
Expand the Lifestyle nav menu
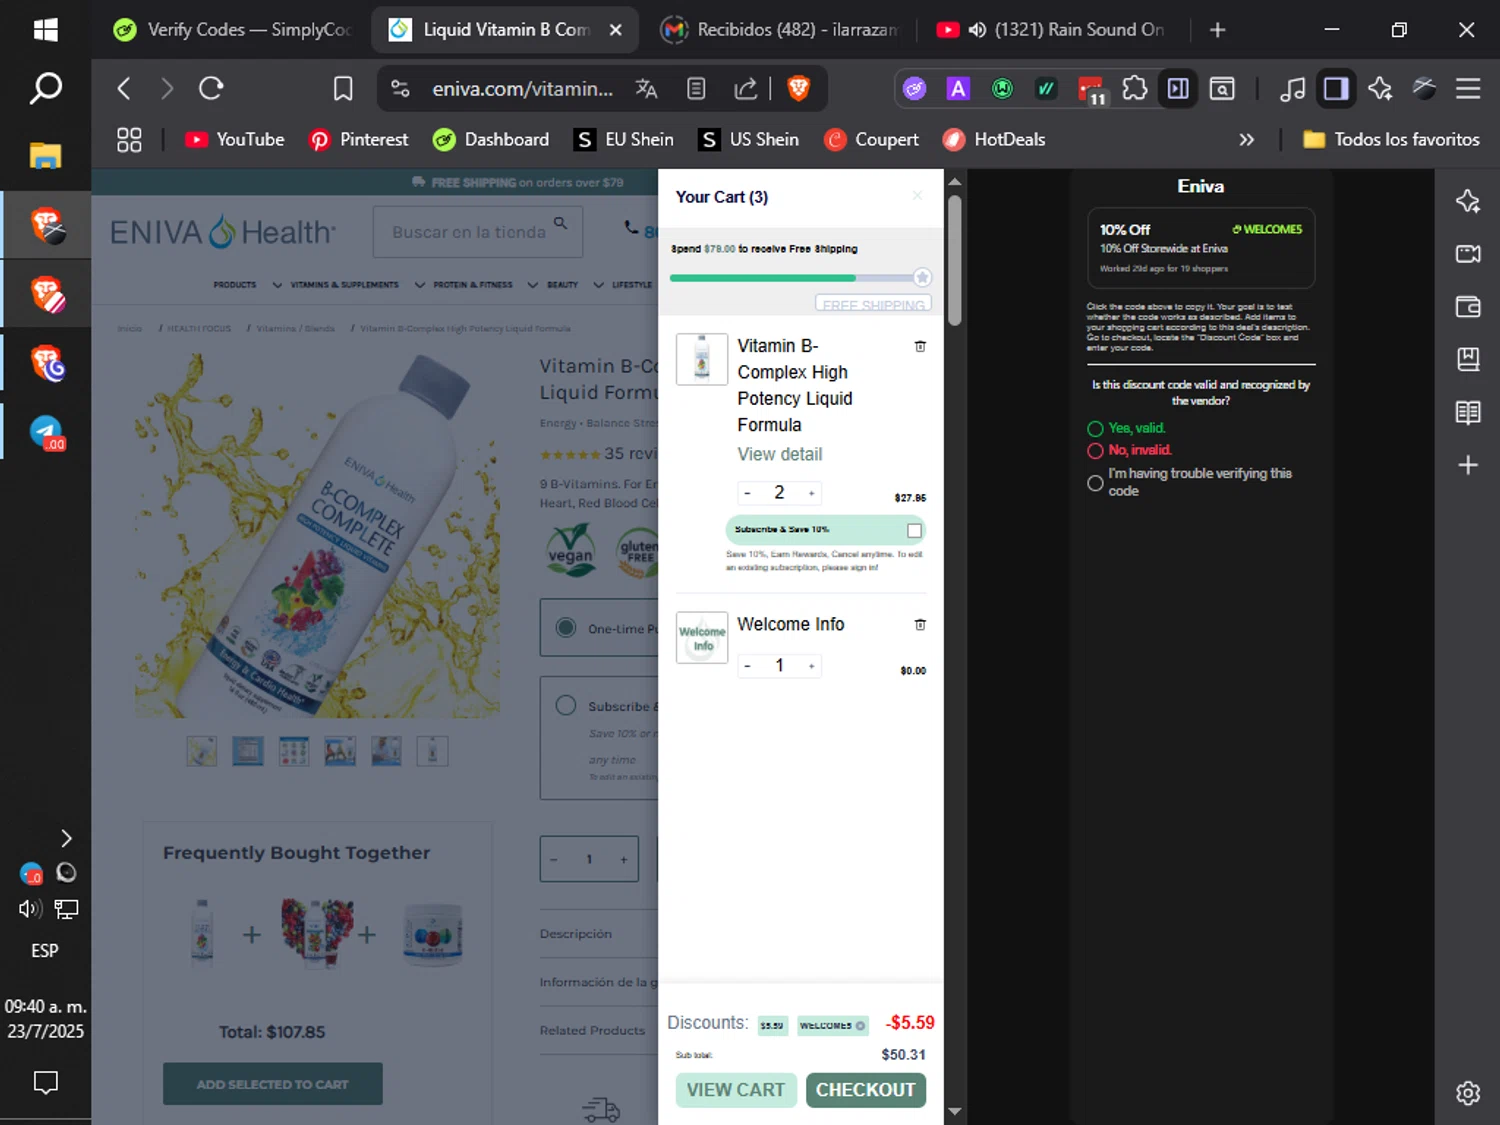pyautogui.click(x=632, y=285)
